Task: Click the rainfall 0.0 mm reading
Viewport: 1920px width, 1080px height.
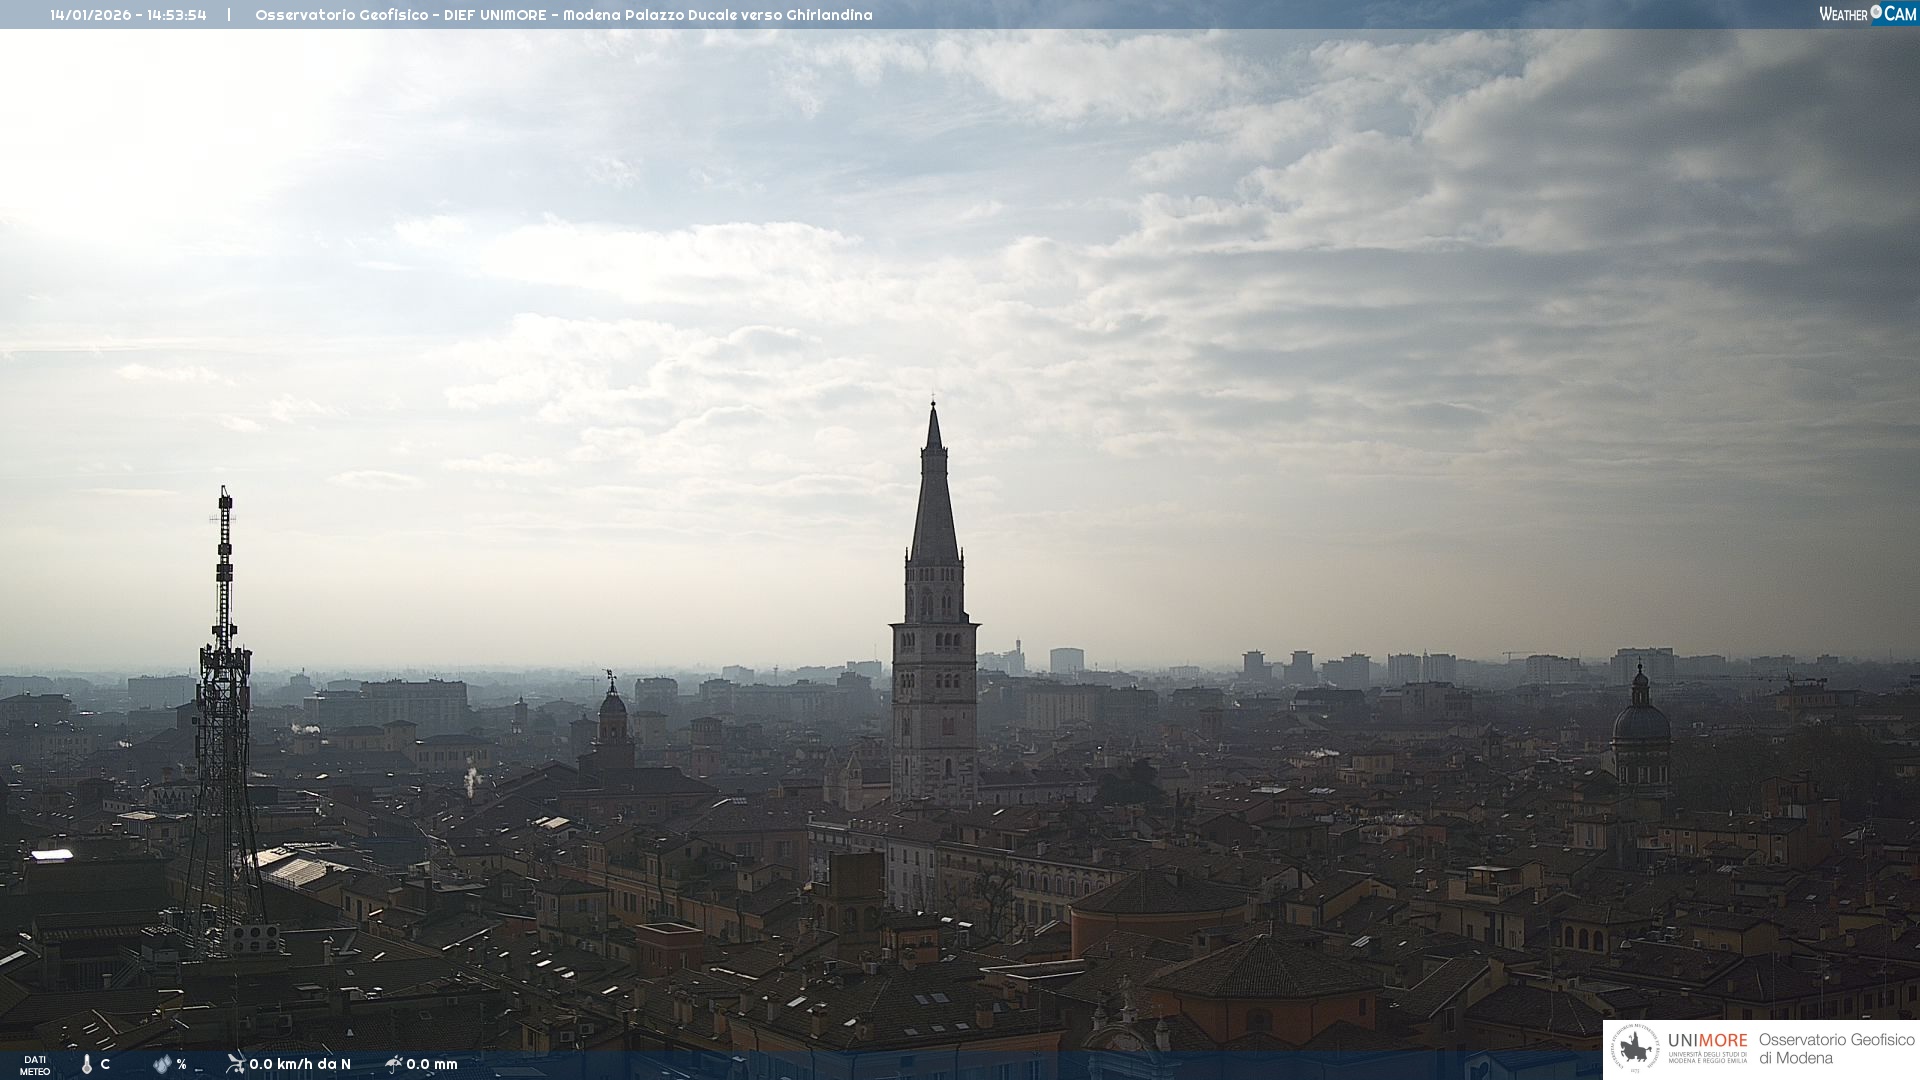Action: pyautogui.click(x=432, y=1064)
